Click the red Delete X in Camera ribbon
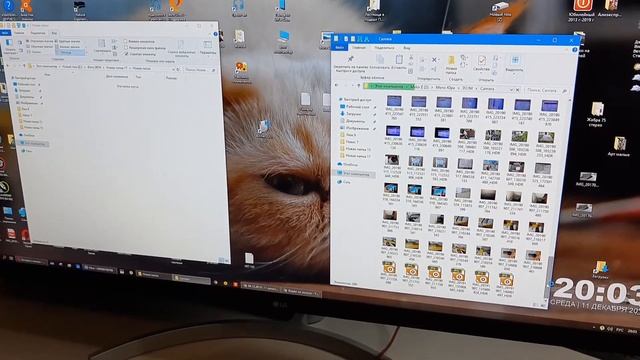Viewport: 640px width, 360px height. (x=434, y=60)
